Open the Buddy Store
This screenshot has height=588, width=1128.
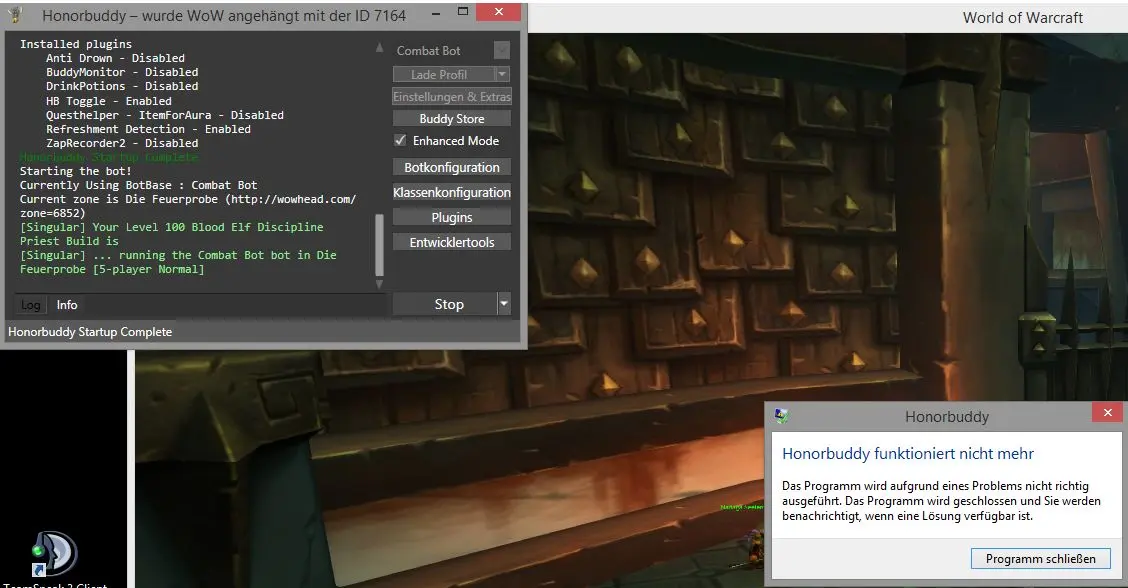click(452, 119)
